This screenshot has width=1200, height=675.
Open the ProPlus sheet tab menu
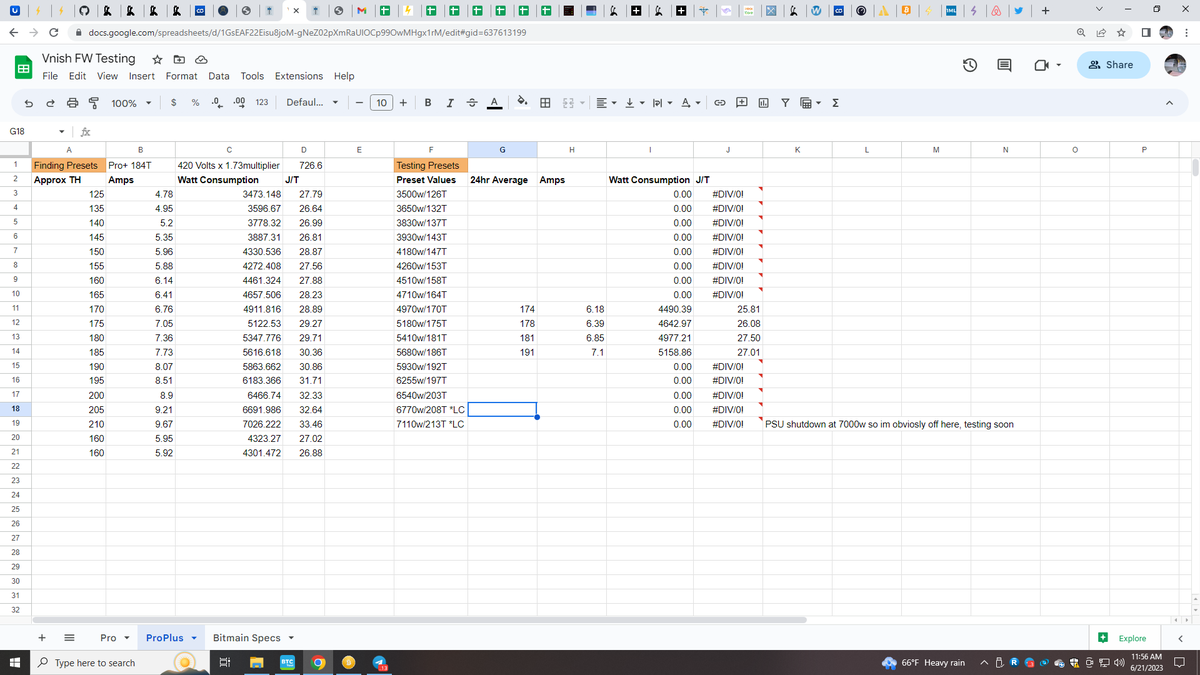(194, 637)
